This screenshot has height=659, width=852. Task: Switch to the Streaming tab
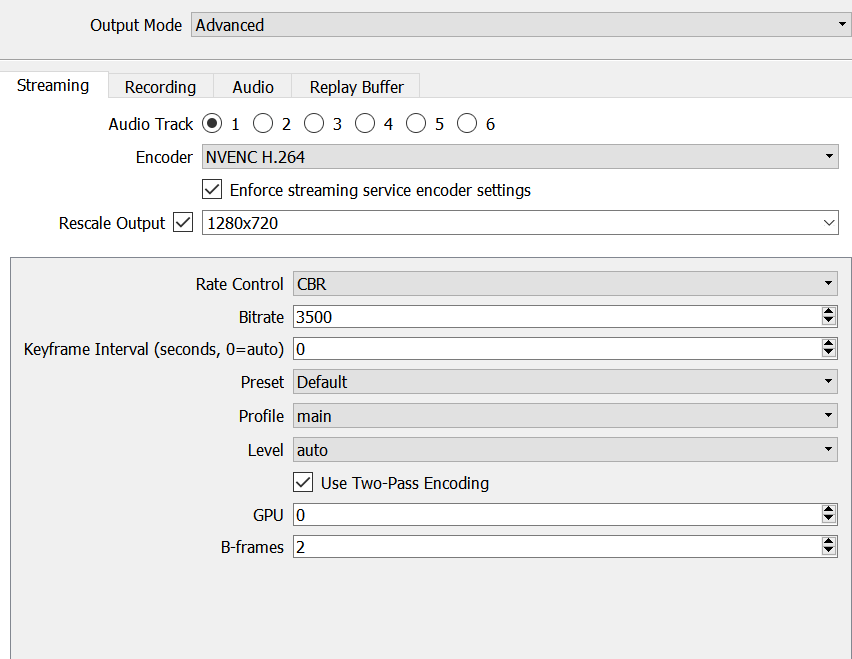53,85
